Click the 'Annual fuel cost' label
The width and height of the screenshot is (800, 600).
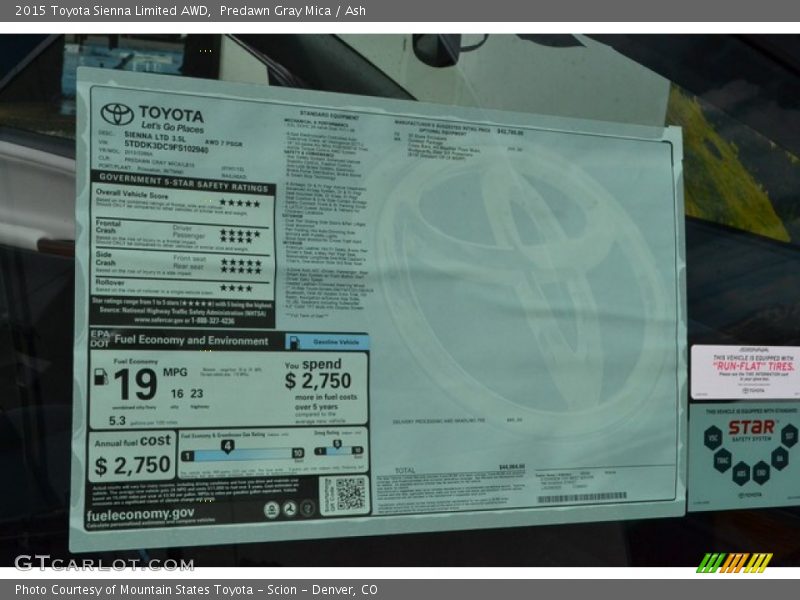pyautogui.click(x=133, y=441)
